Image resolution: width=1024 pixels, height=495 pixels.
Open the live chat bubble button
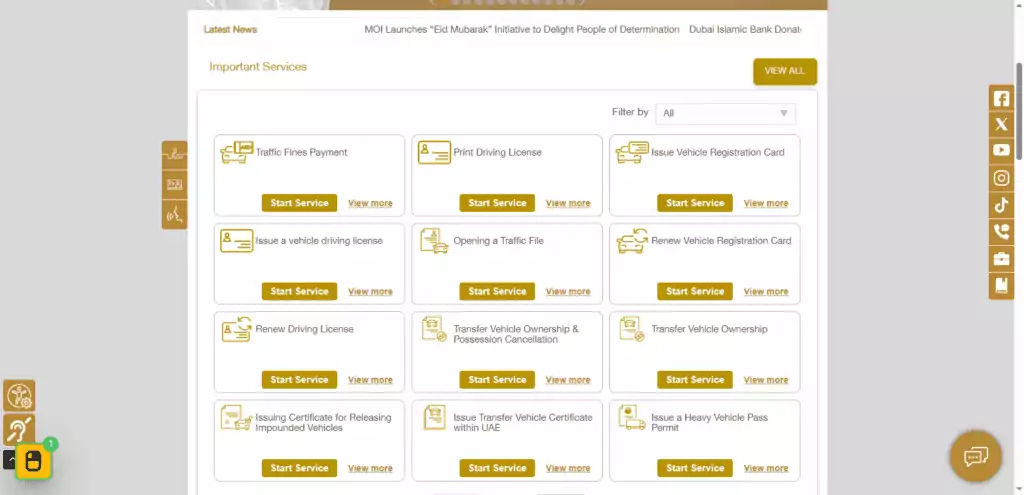click(976, 456)
